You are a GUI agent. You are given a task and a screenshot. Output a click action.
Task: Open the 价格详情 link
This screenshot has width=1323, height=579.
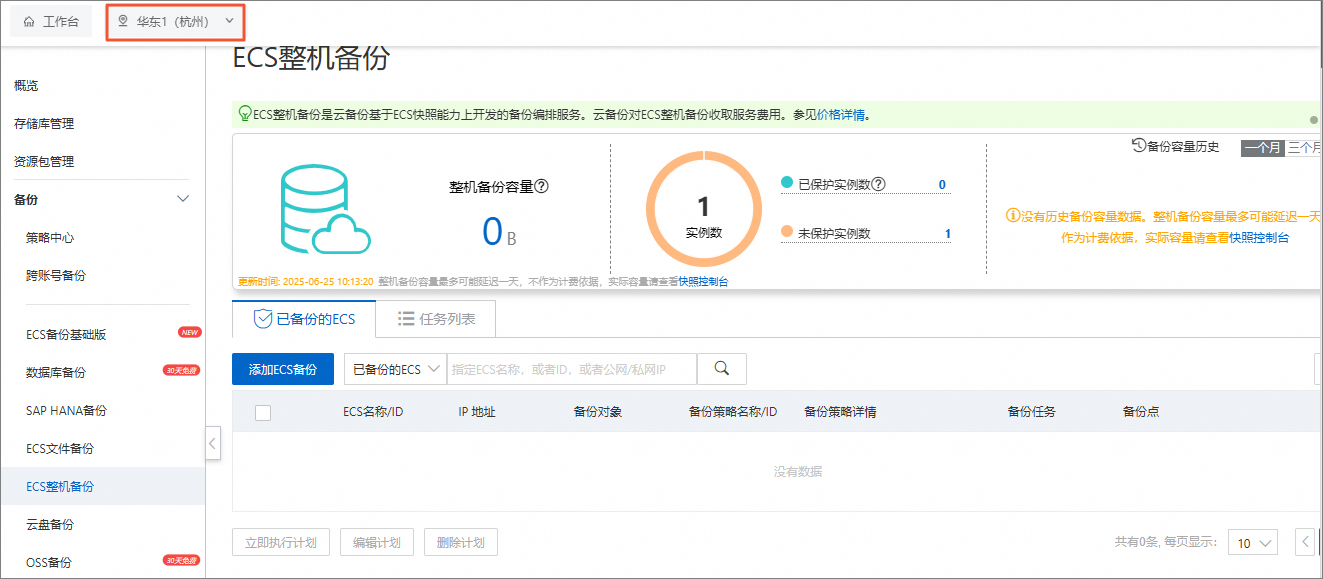[841, 115]
